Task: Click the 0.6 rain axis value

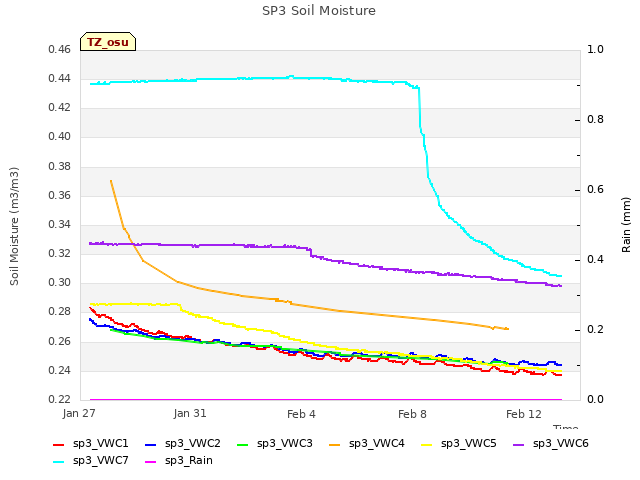Action: click(595, 189)
